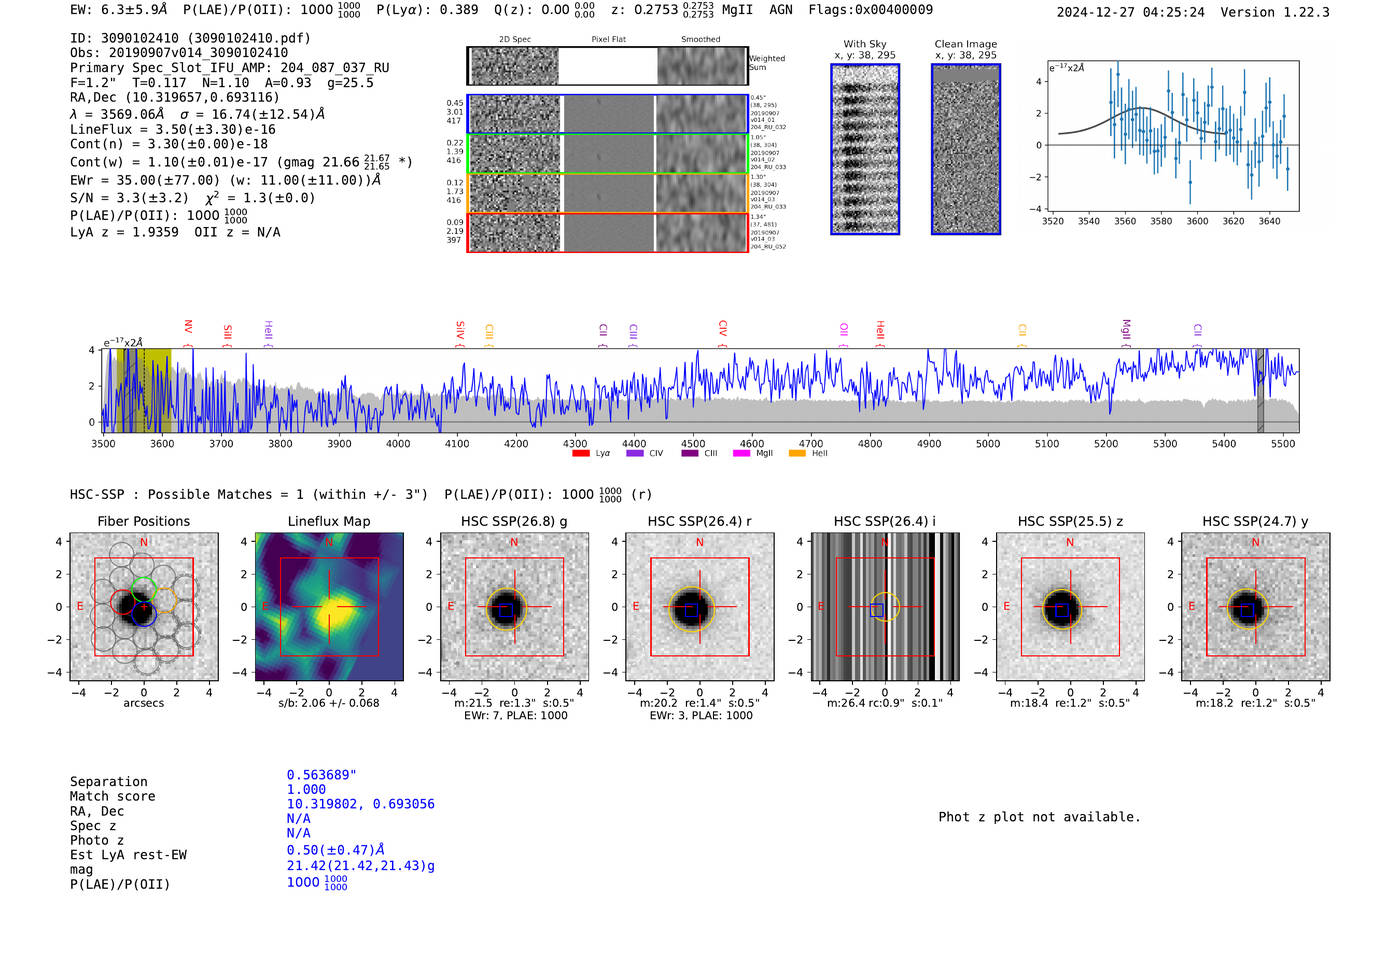Screen dimensions: 1400x953
Task: Select the green-bordered fiber spectrum row
Action: pyautogui.click(x=607, y=154)
